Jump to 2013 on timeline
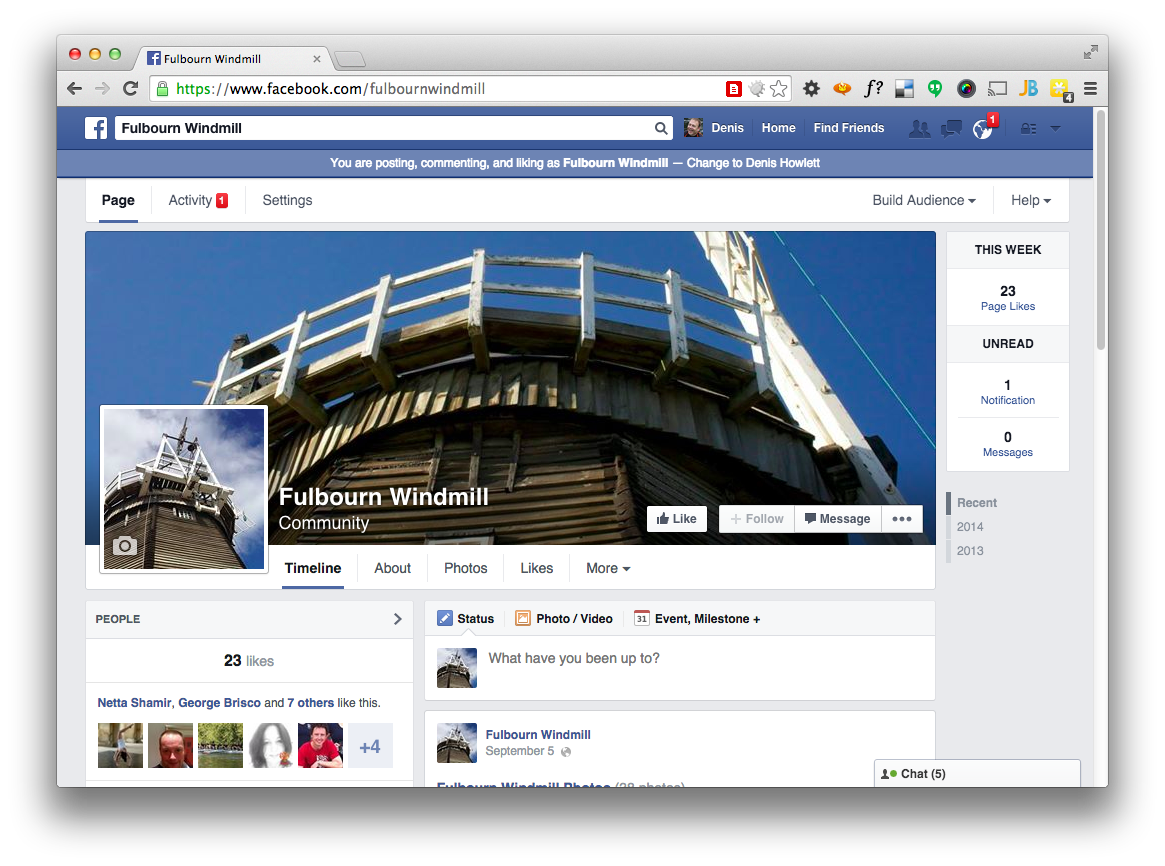The height and width of the screenshot is (866, 1165). 970,550
